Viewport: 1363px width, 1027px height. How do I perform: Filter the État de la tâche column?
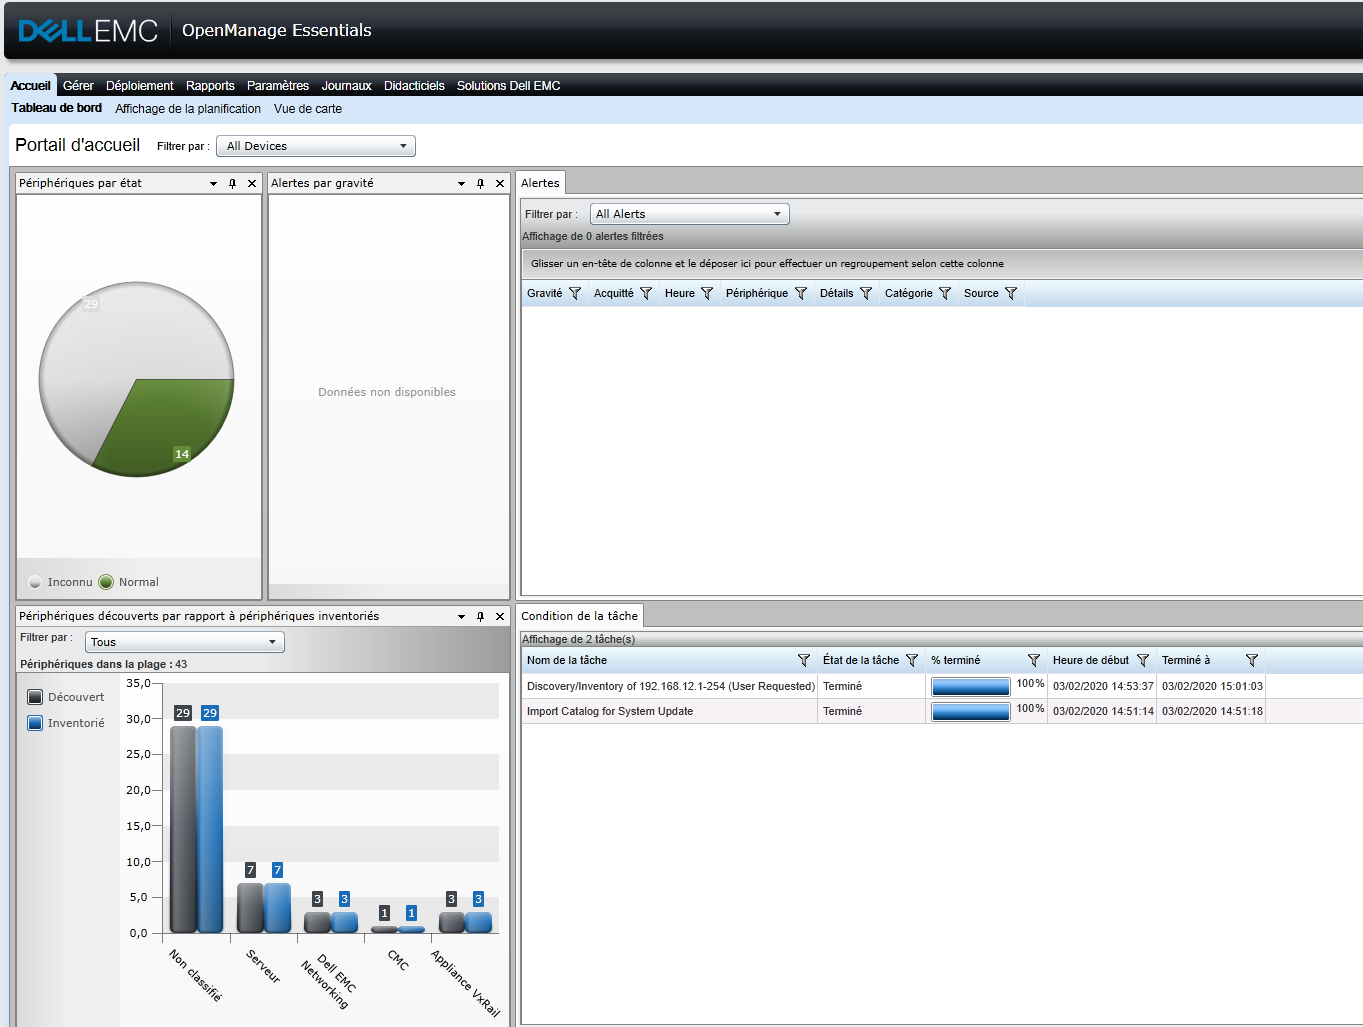coord(912,660)
